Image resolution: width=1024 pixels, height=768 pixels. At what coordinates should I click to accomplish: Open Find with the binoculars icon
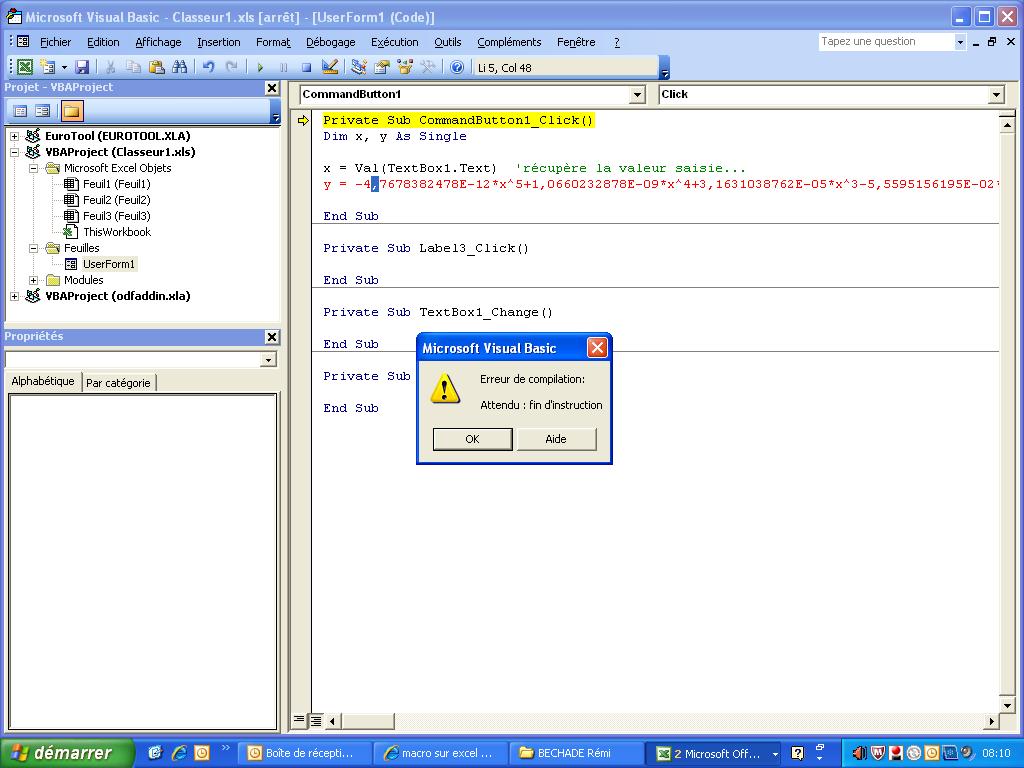[180, 67]
